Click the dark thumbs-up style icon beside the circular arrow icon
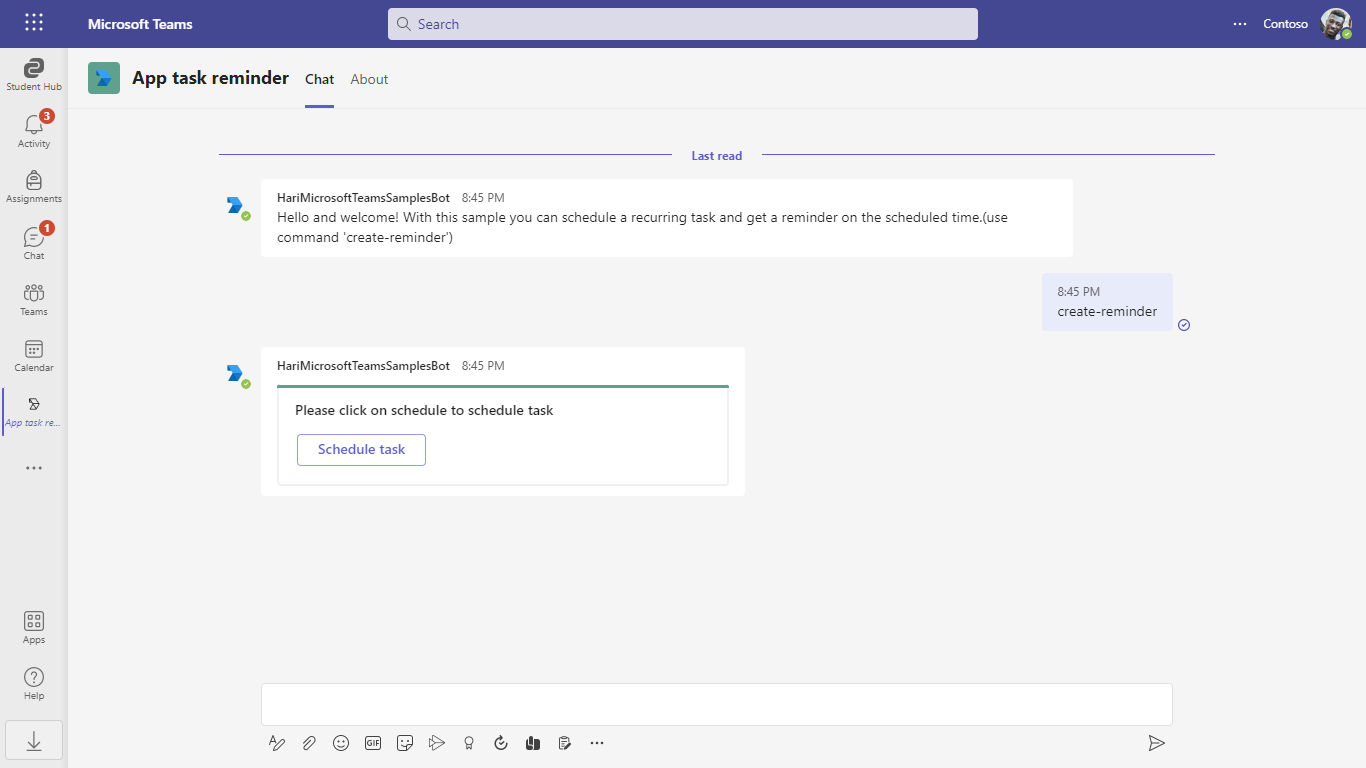 (533, 743)
